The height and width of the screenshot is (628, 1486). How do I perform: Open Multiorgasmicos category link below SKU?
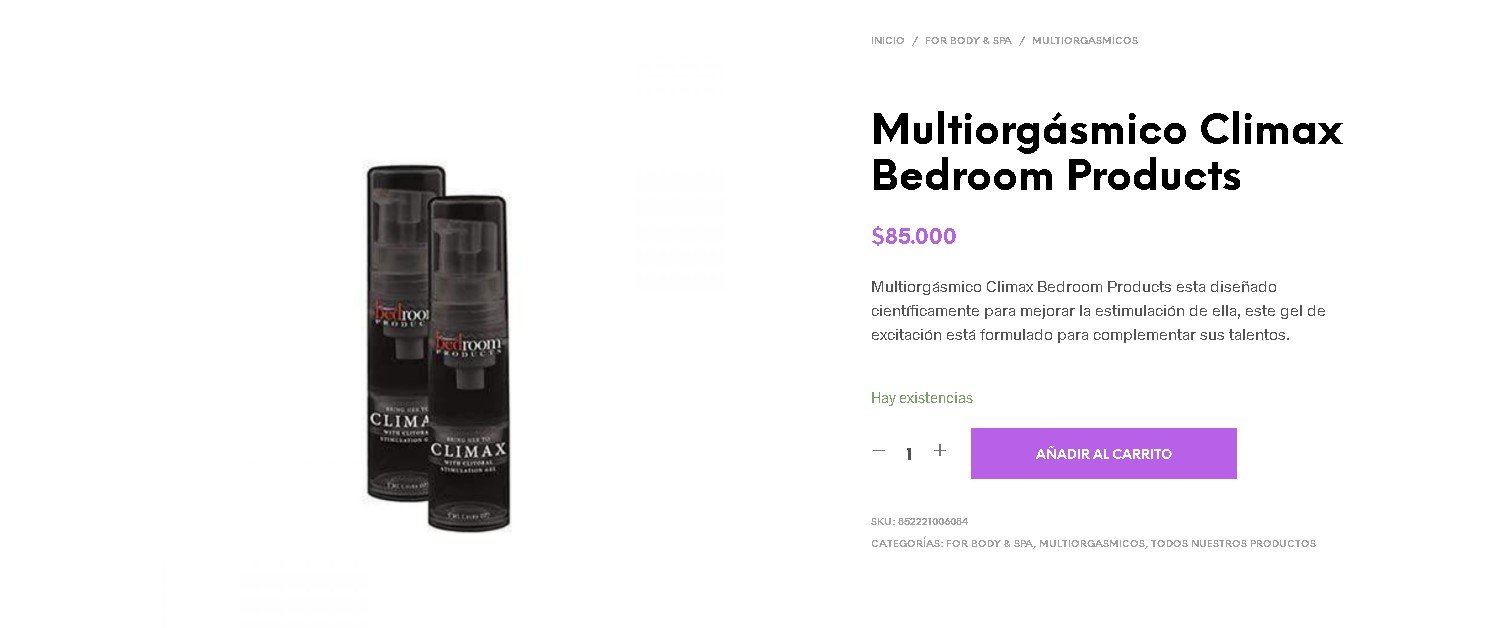click(1092, 544)
